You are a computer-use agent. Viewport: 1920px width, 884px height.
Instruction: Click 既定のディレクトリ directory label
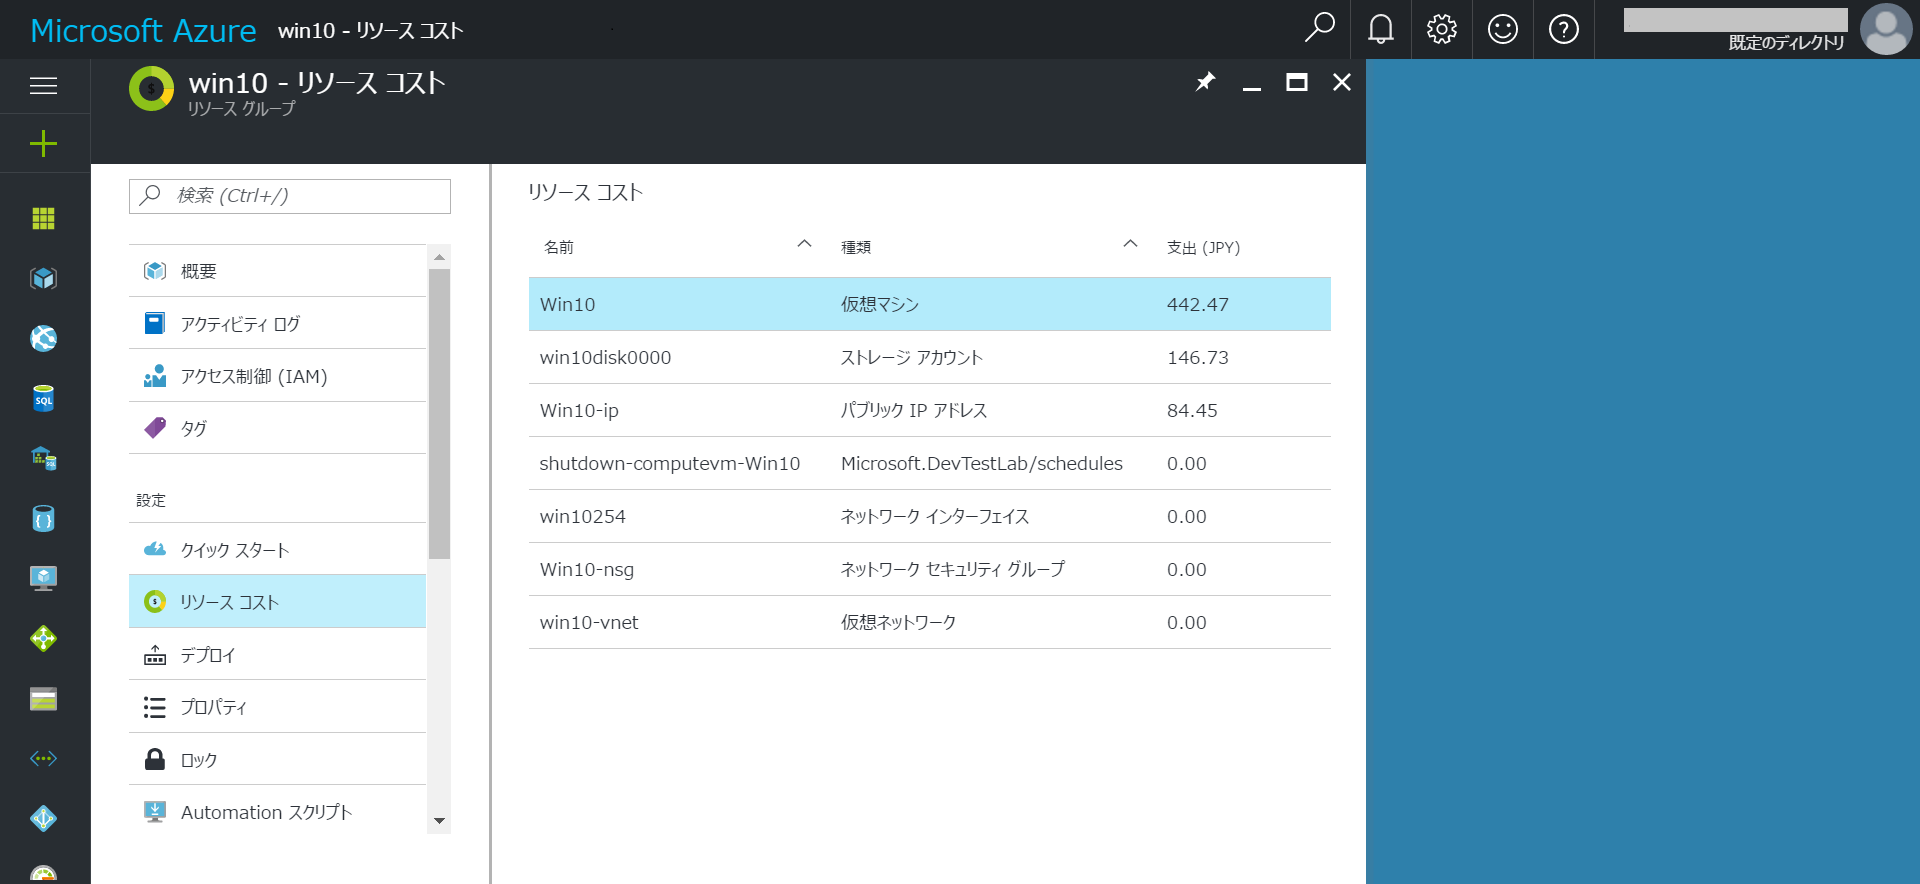tap(1786, 42)
